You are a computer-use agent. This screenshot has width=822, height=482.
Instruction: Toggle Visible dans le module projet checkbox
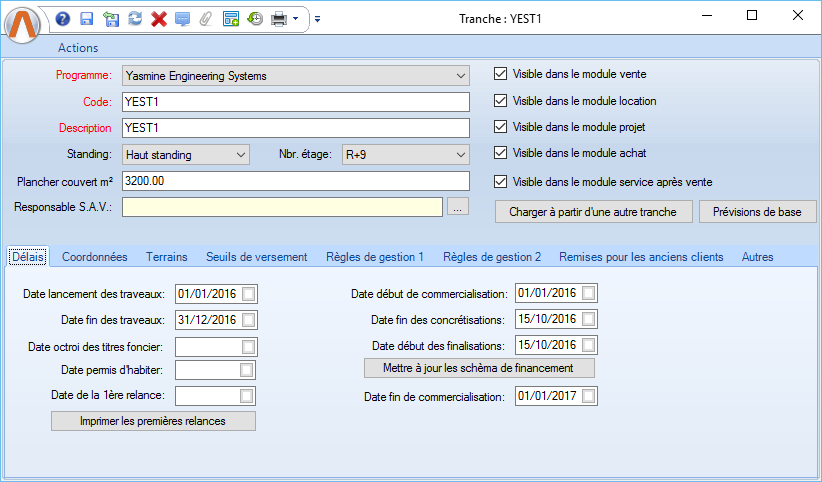[501, 128]
